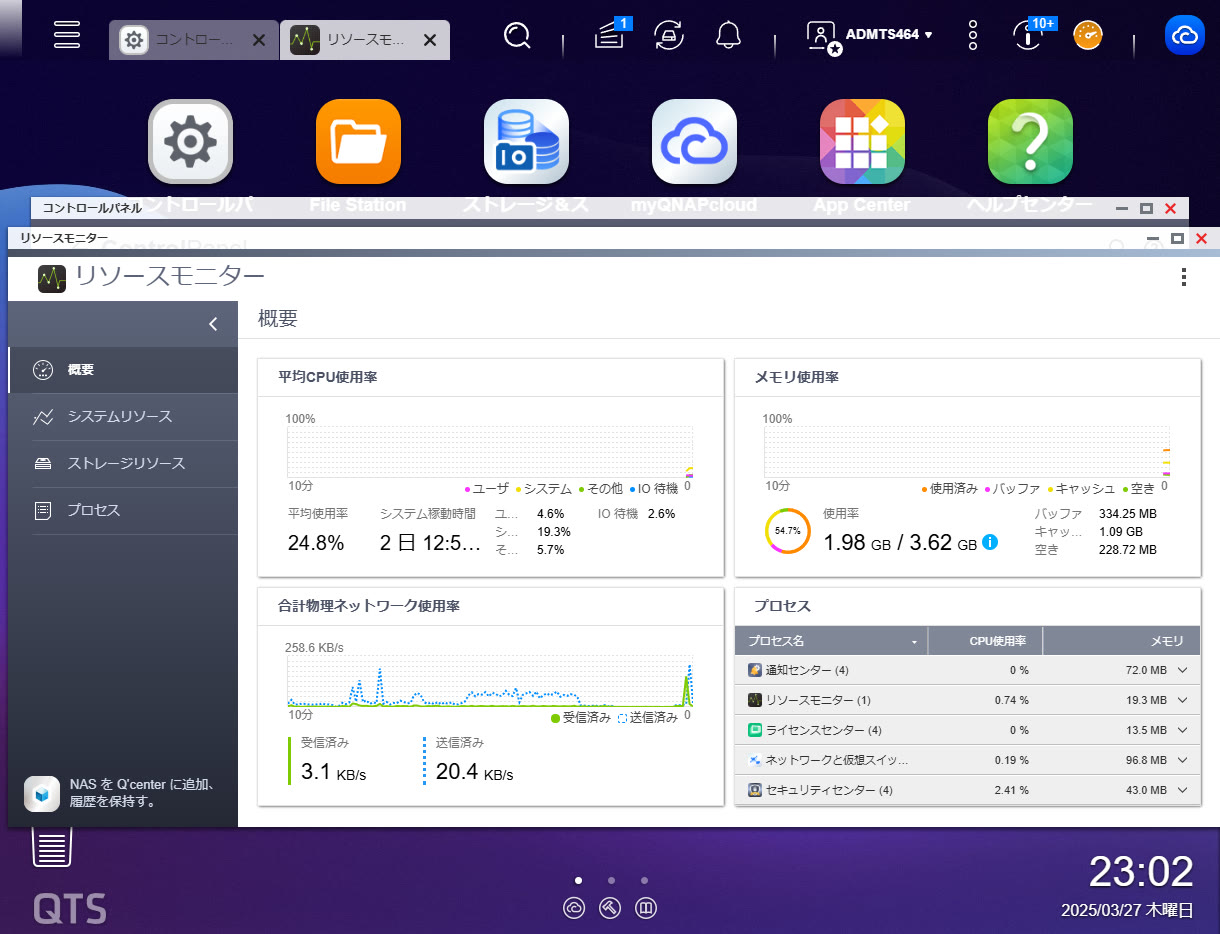
Task: Minimize the コントロールパネル background window
Action: point(1122,209)
